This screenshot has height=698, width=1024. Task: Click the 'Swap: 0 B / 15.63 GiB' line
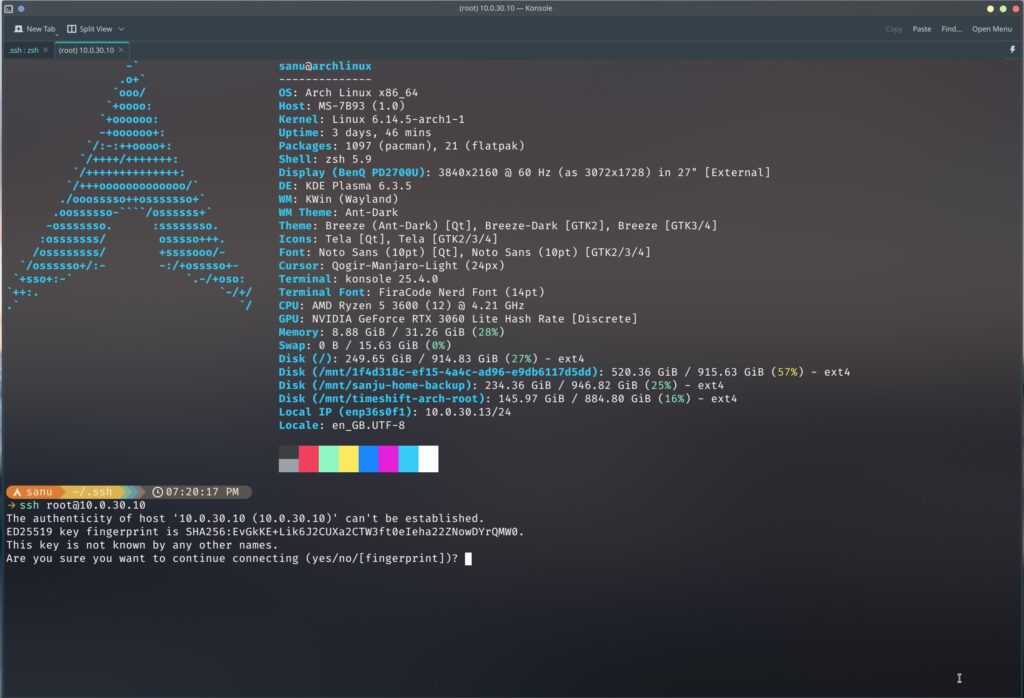pyautogui.click(x=365, y=345)
